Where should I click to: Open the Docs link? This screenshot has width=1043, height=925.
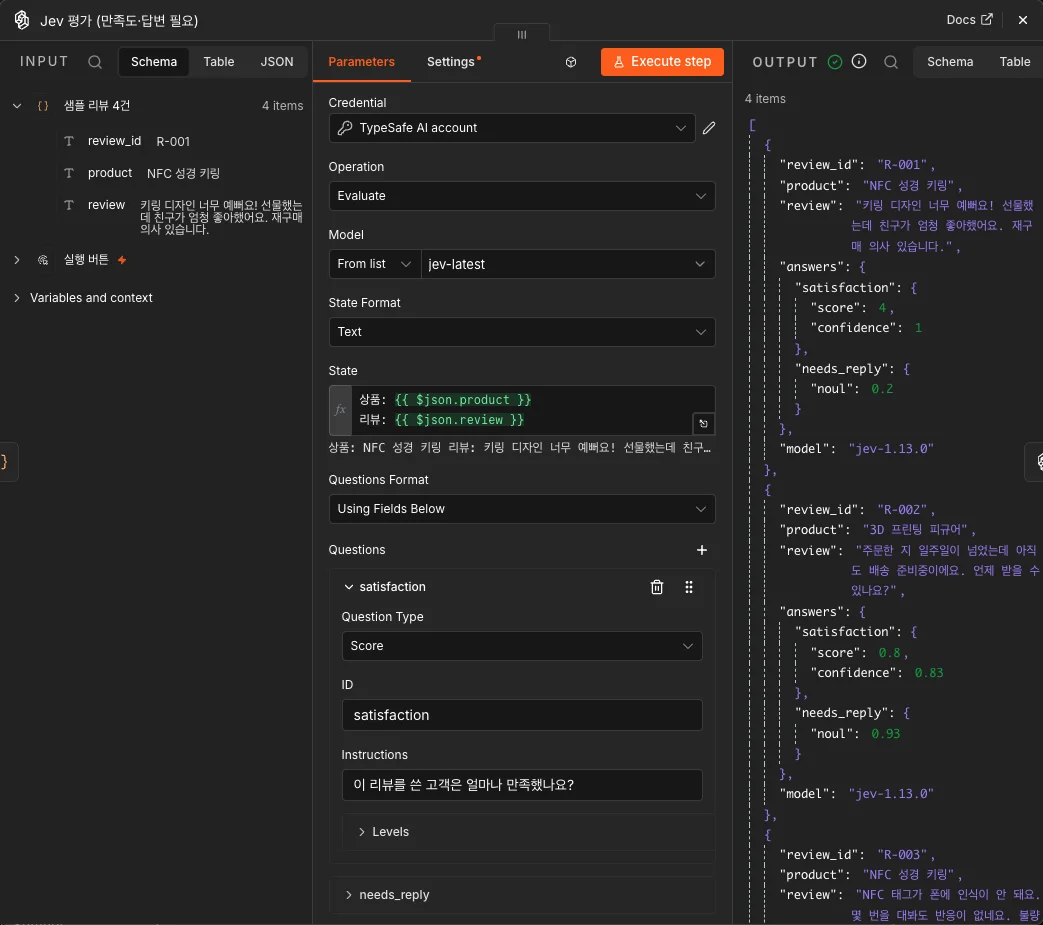pos(969,20)
